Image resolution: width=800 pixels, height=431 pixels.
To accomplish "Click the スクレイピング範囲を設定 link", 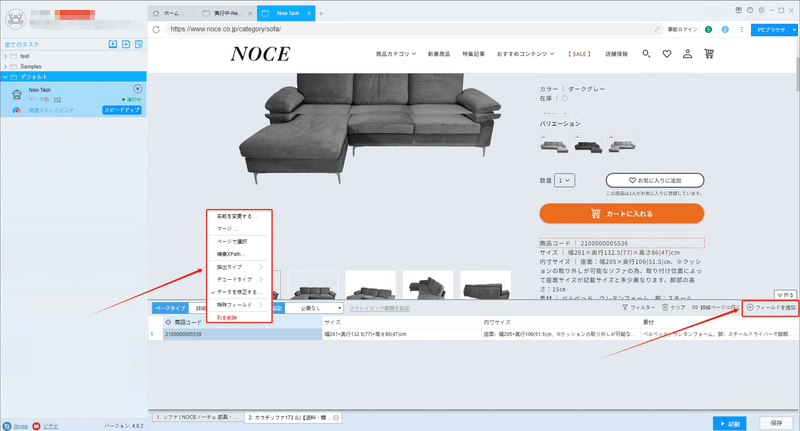I will [380, 309].
